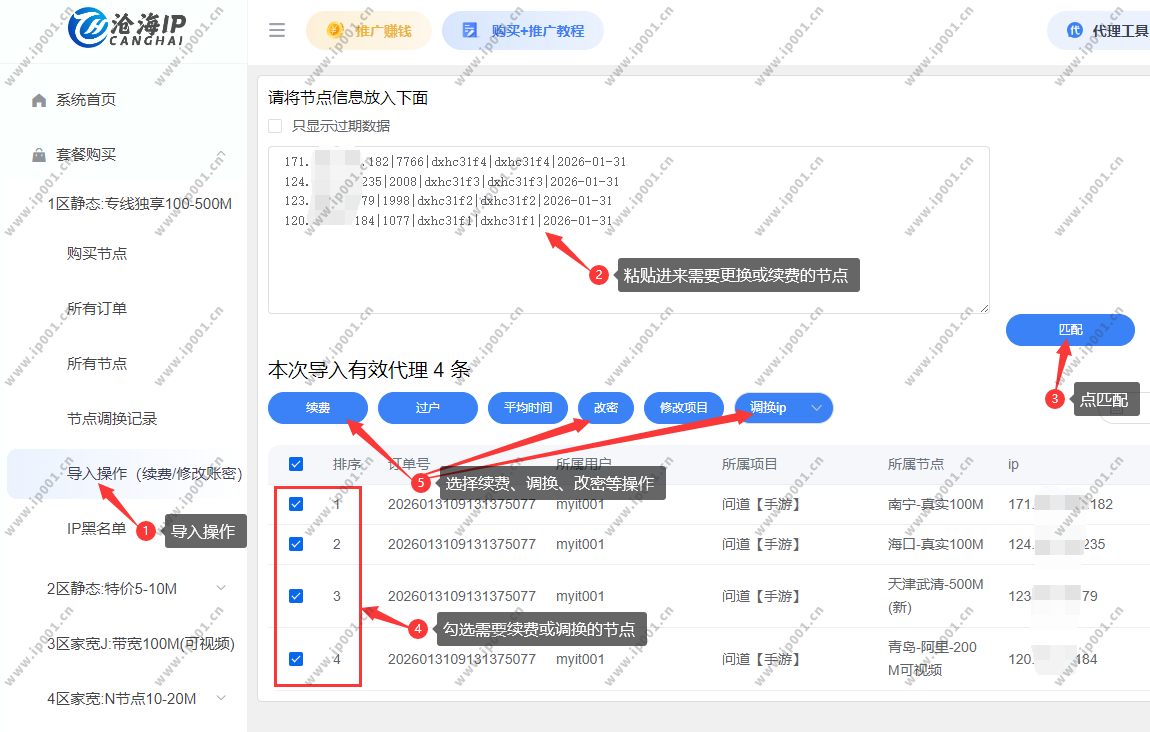Go to 节点调换记录 in sidebar
This screenshot has width=1150, height=732.
(112, 419)
